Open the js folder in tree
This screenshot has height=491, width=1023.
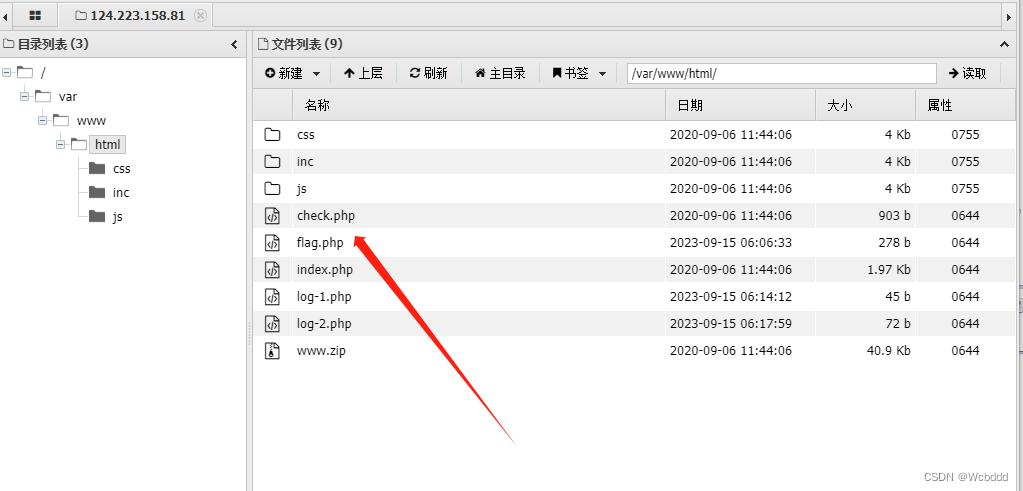point(117,217)
